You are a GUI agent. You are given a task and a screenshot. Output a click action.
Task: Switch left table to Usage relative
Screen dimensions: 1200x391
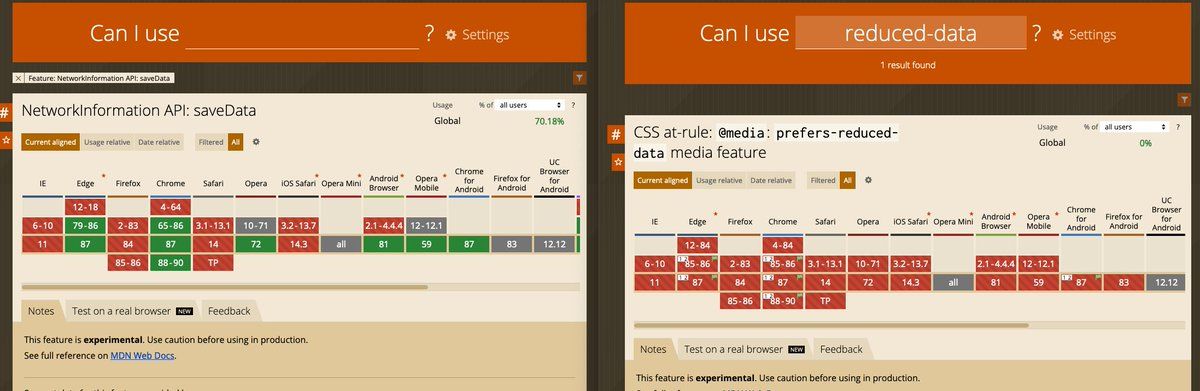(107, 142)
